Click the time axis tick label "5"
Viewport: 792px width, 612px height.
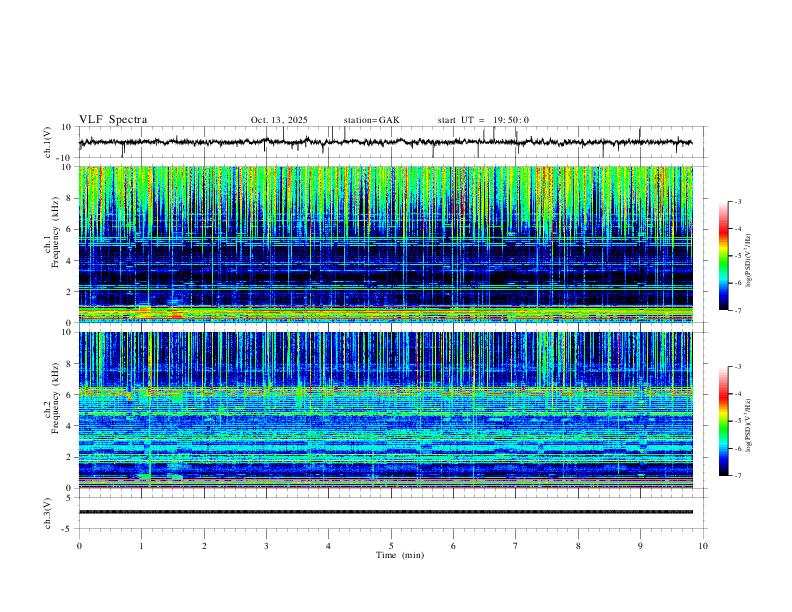click(x=391, y=546)
